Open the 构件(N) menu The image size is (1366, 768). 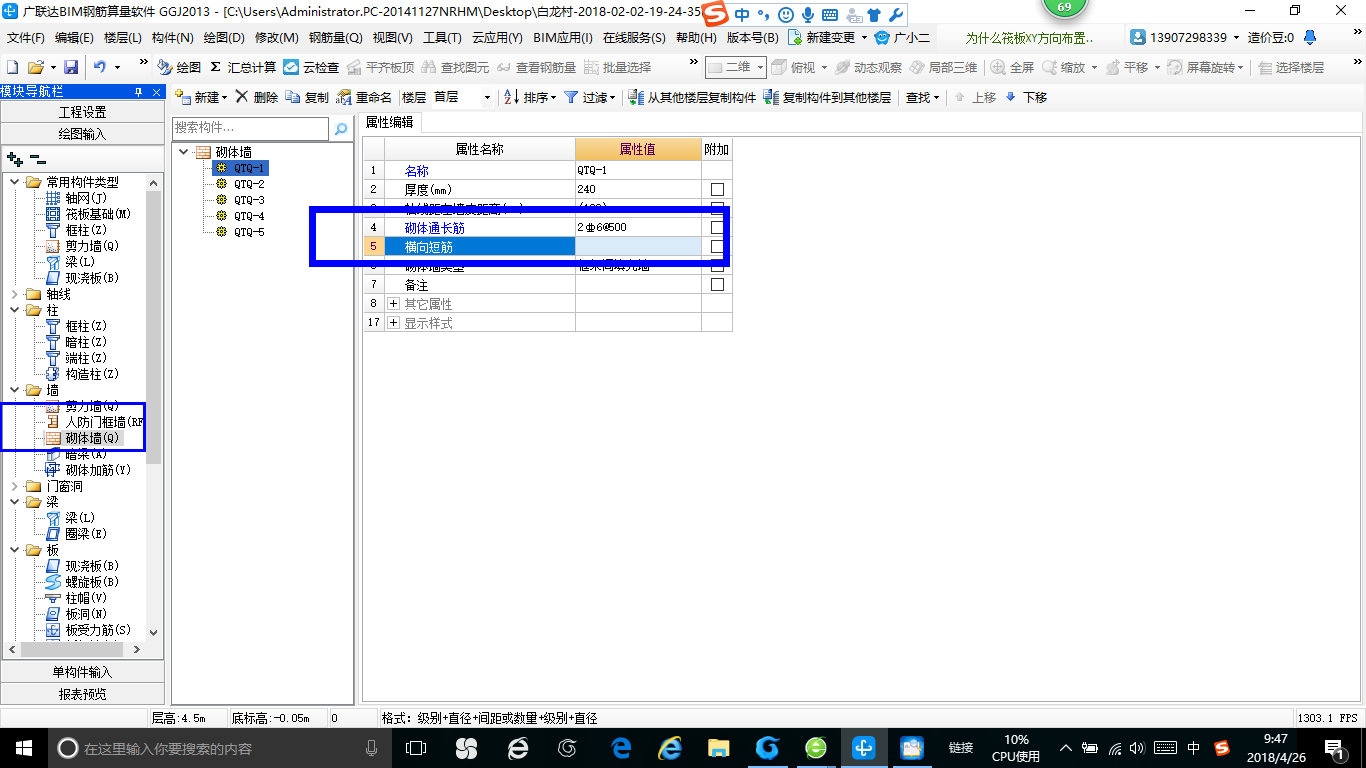click(172, 38)
